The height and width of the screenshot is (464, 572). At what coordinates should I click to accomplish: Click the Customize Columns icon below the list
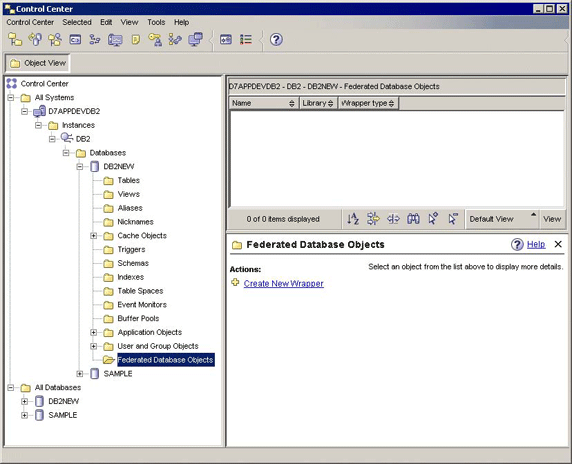coord(393,219)
